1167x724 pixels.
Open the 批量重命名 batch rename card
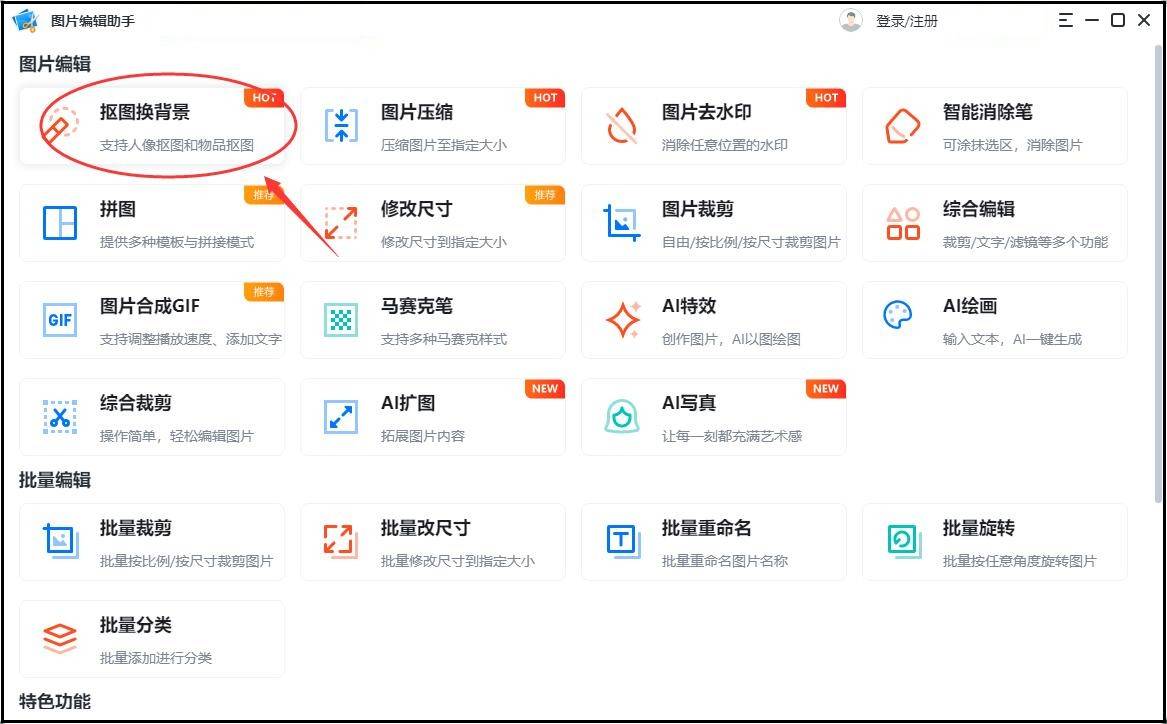tap(713, 541)
